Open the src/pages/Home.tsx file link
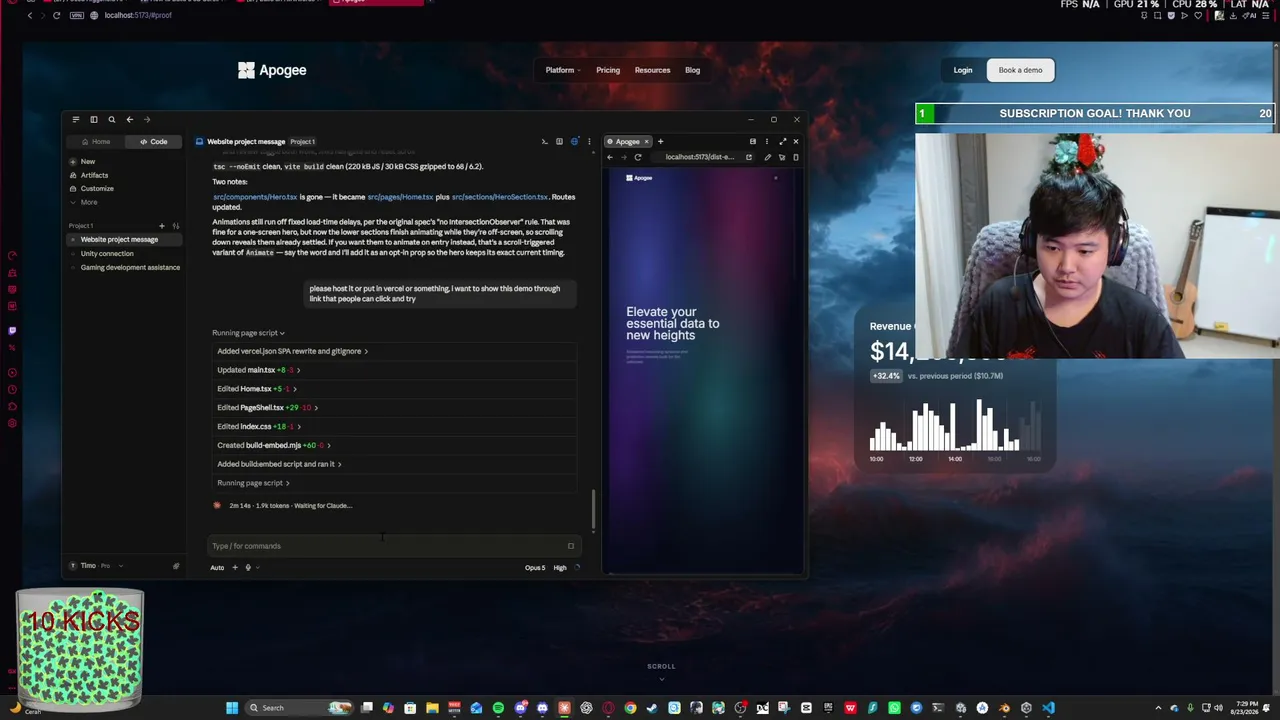Image resolution: width=1280 pixels, height=720 pixels. click(x=400, y=197)
